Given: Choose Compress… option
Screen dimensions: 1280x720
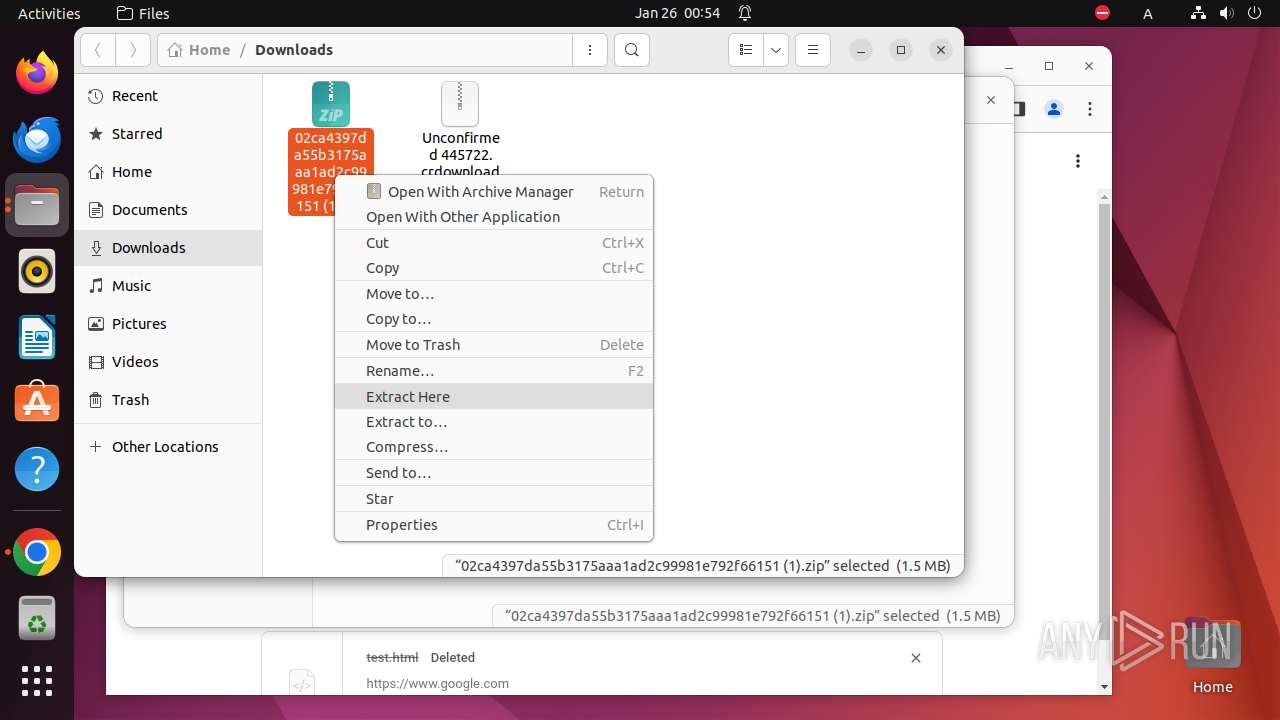Looking at the screenshot, I should click(494, 447).
